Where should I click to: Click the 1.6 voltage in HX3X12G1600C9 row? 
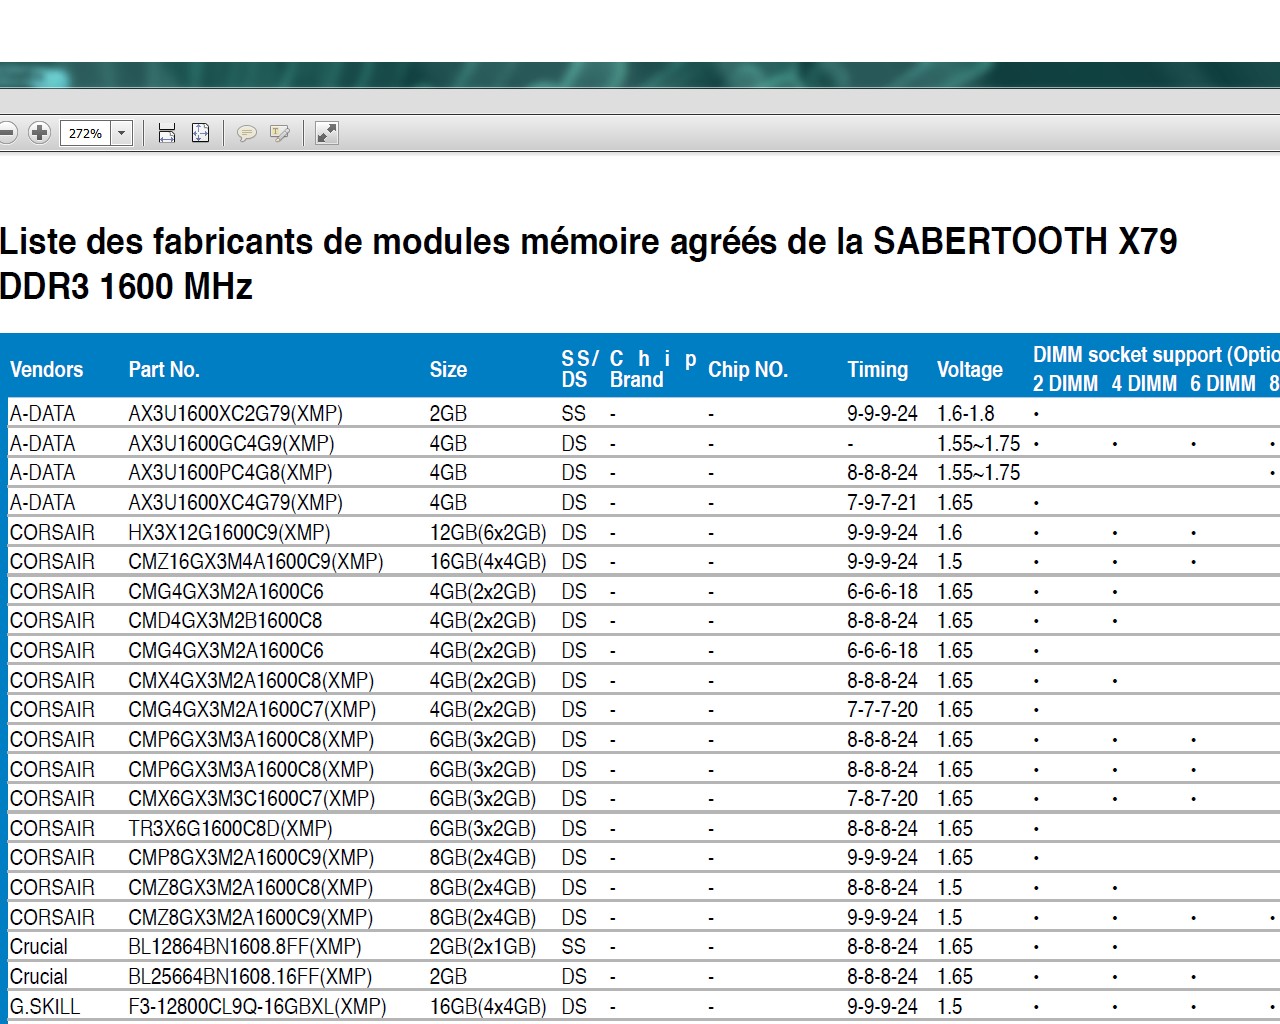pyautogui.click(x=950, y=532)
